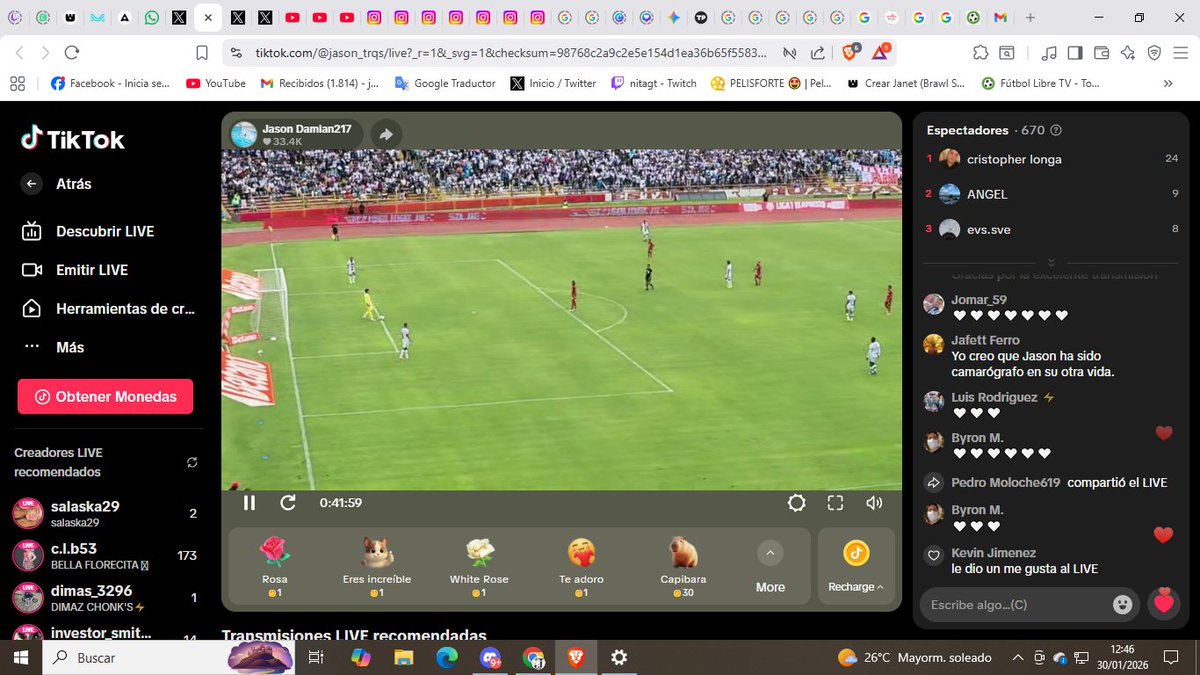The image size is (1200, 675).
Task: Send the Capibara gift
Action: 683,565
